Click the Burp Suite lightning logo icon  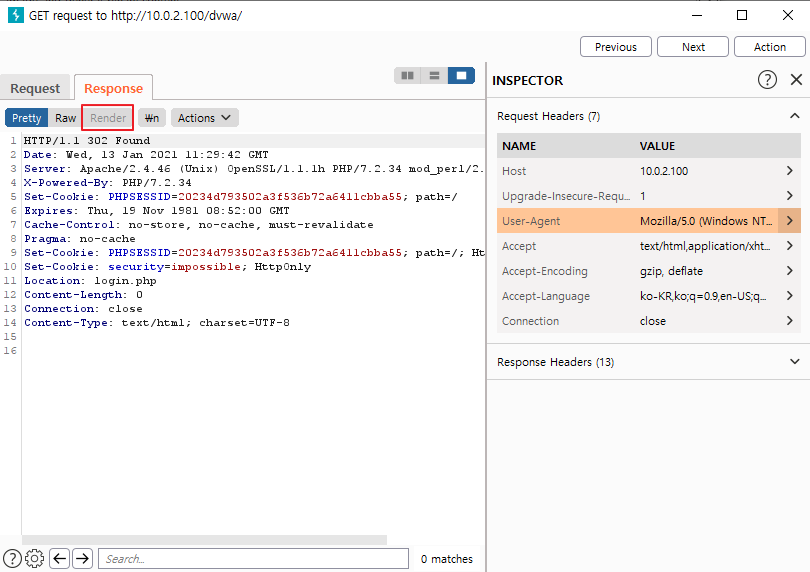tap(15, 15)
